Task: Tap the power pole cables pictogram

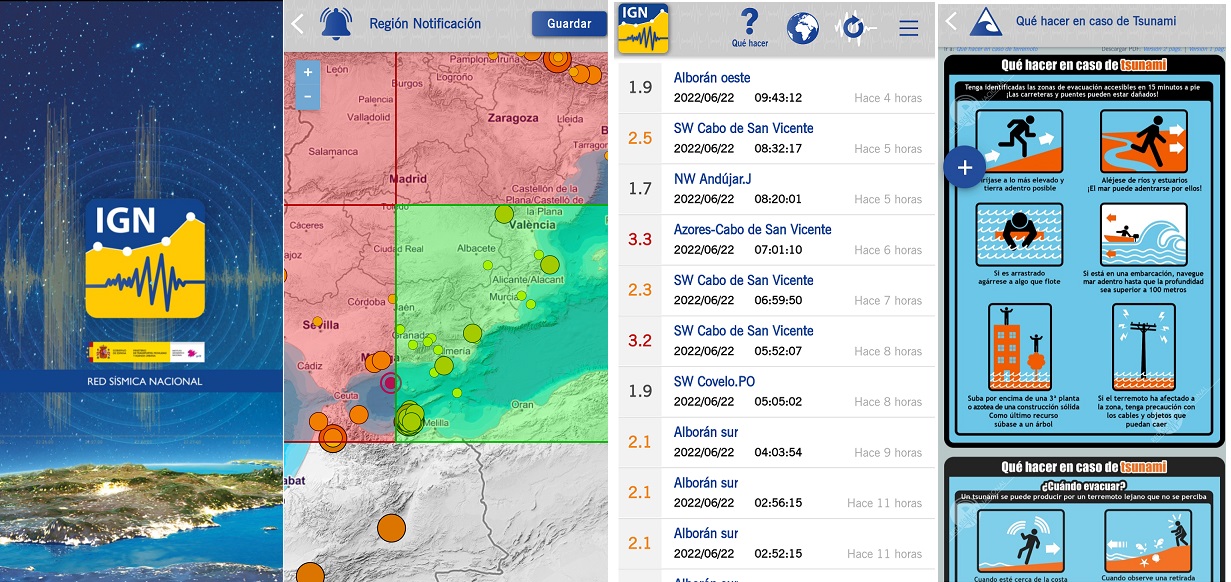Action: click(x=1143, y=346)
